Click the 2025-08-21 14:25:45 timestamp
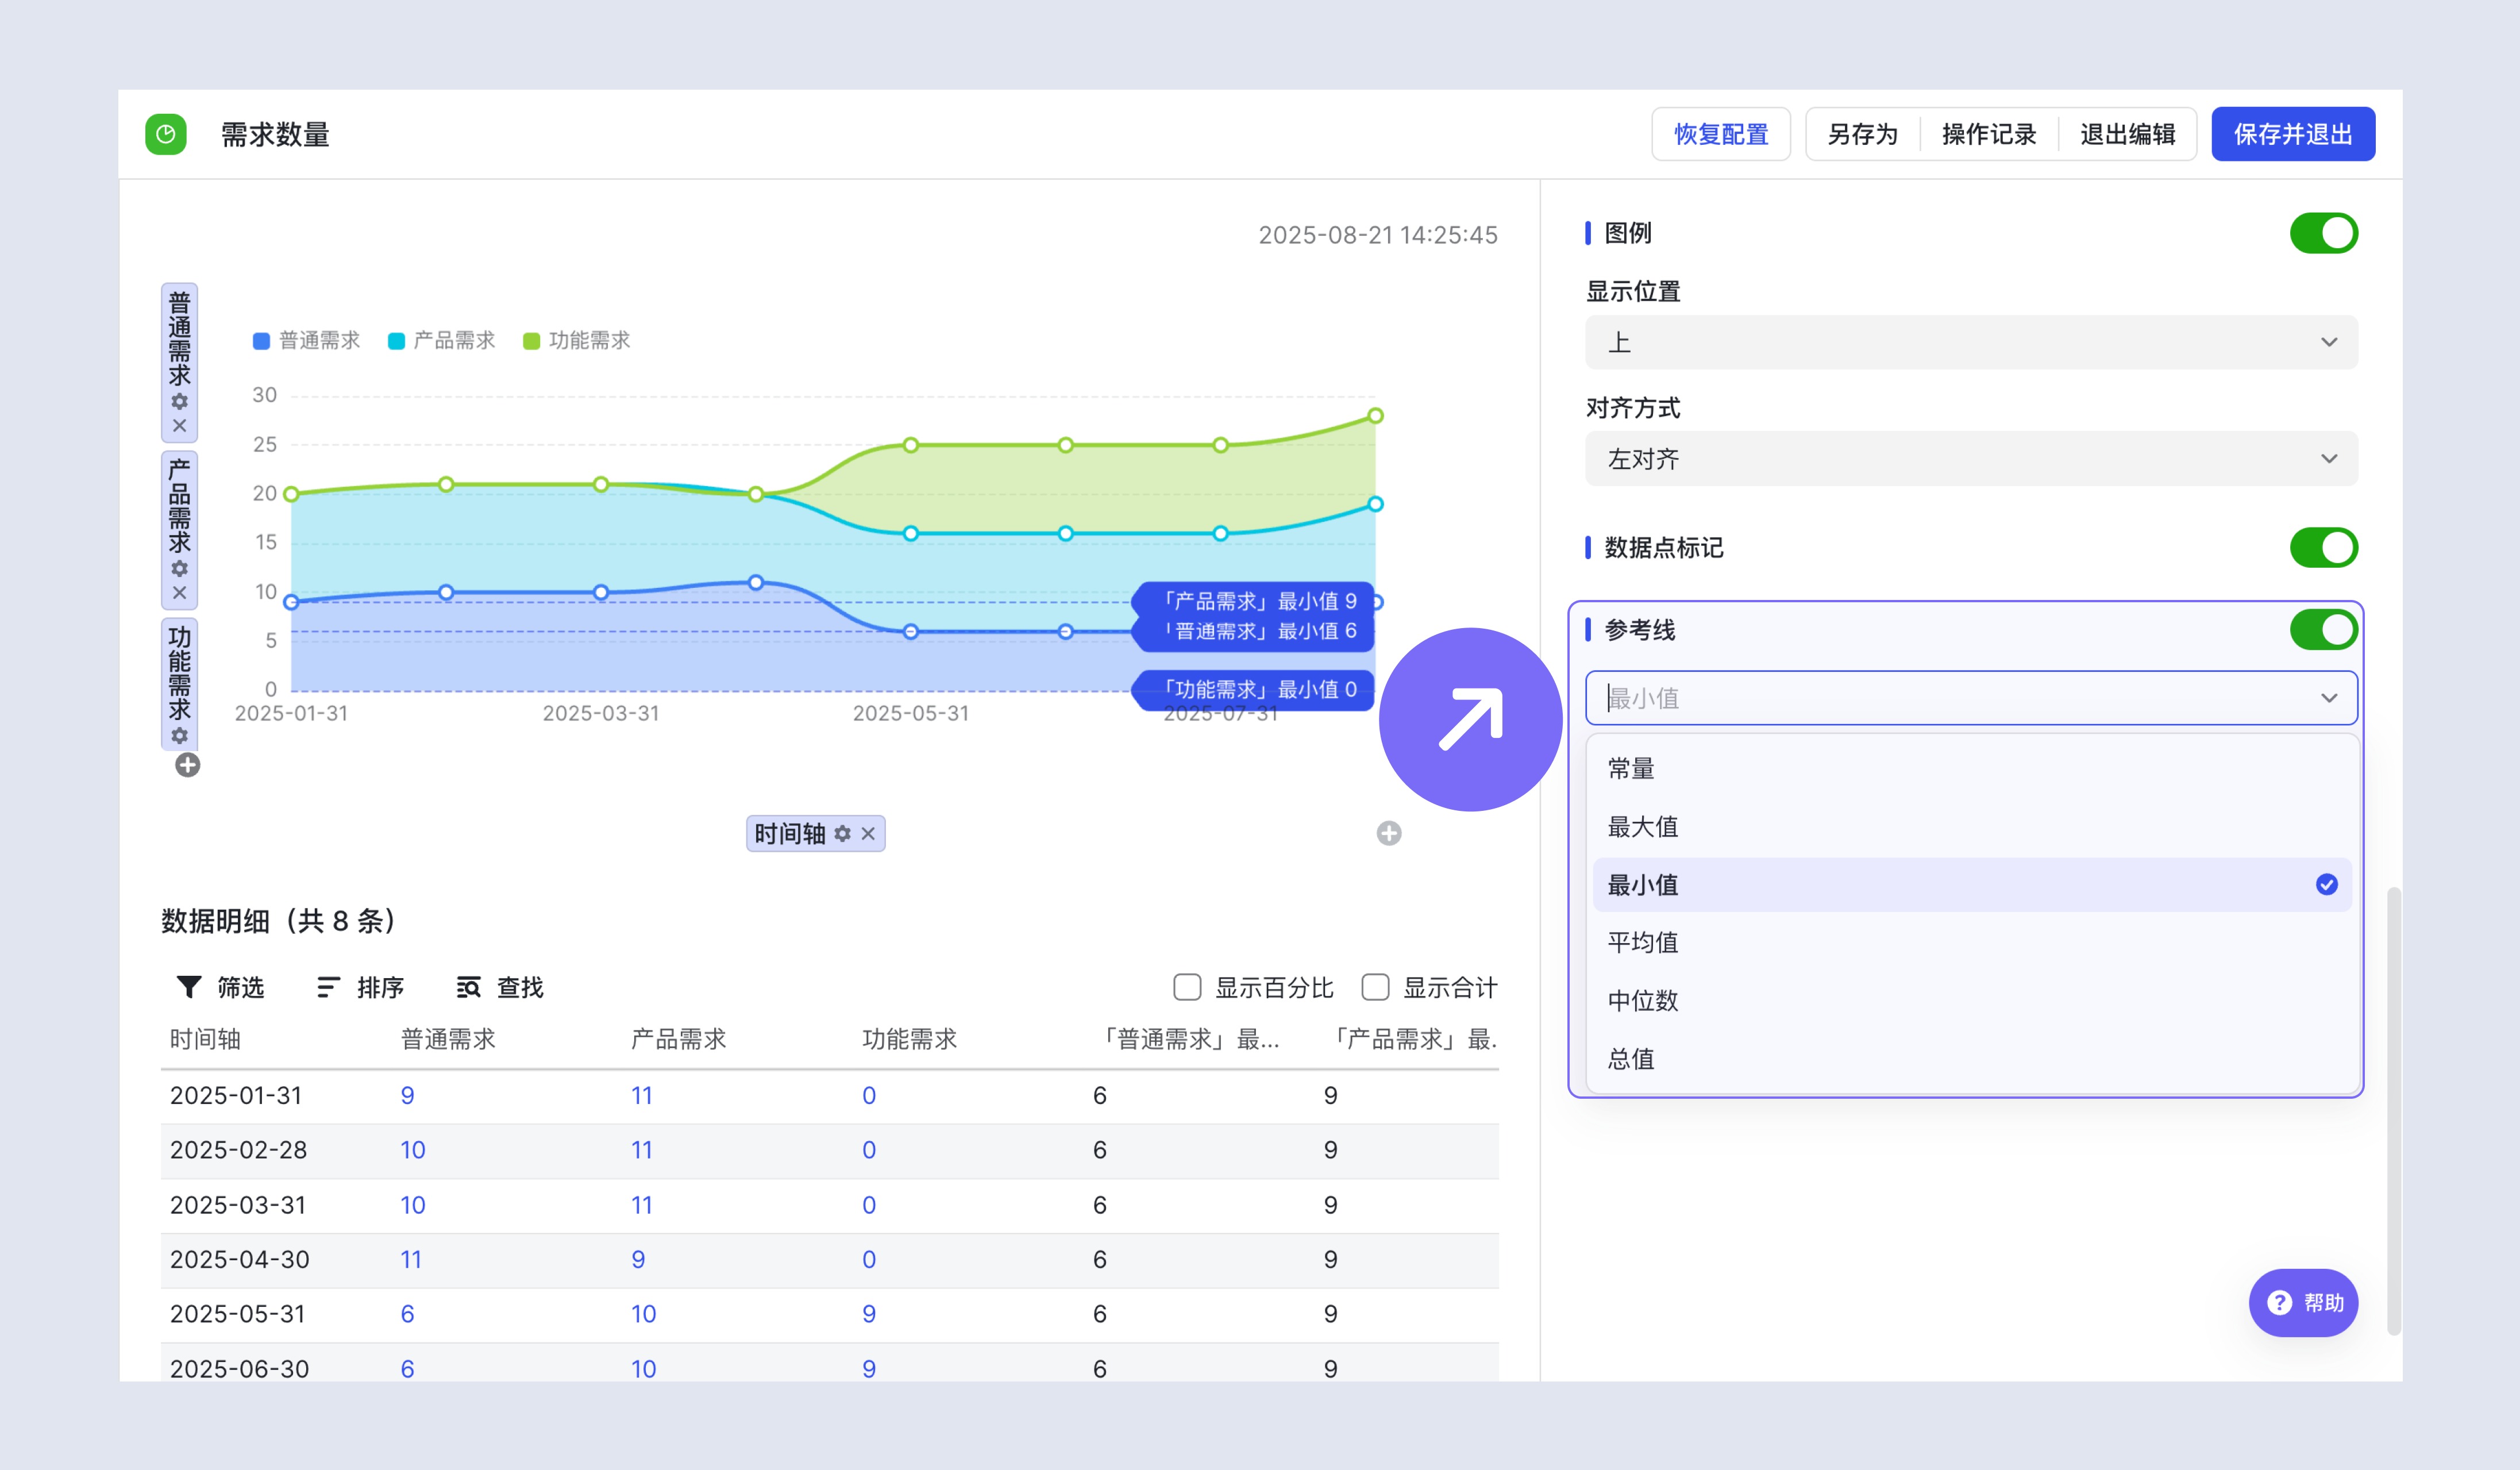2520x1470 pixels. (1378, 235)
